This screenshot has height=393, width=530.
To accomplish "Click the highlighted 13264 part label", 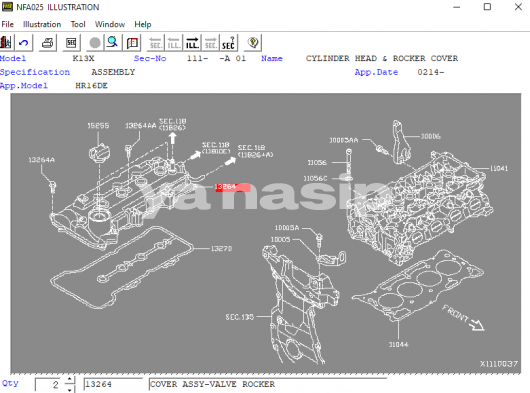I will click(x=233, y=187).
